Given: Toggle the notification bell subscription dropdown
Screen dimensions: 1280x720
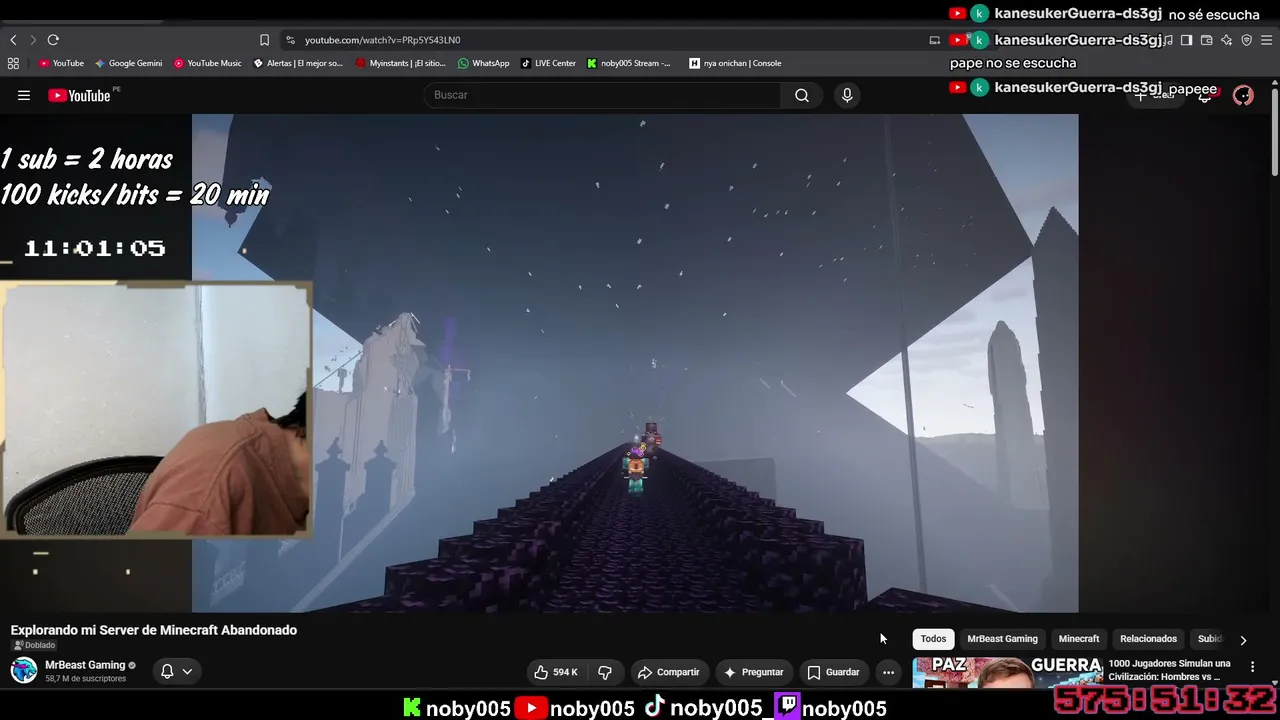Looking at the screenshot, I should coord(175,671).
